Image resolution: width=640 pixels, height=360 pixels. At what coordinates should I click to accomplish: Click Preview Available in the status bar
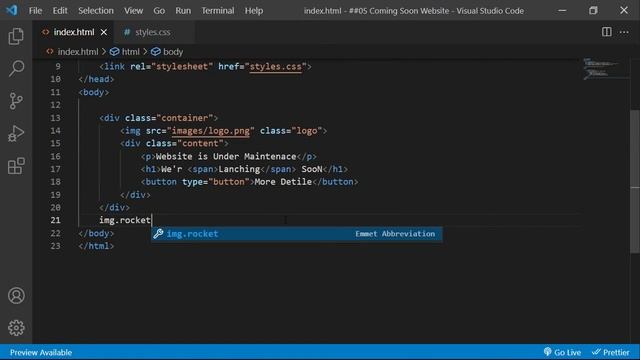pos(41,352)
